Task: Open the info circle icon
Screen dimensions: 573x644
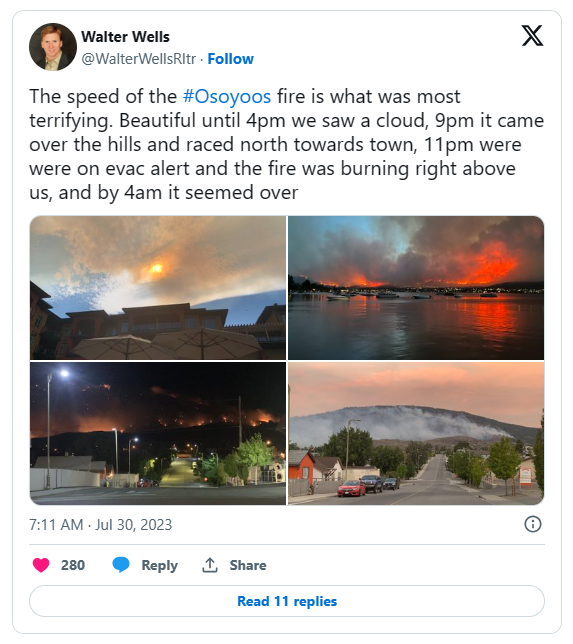Action: (x=533, y=524)
